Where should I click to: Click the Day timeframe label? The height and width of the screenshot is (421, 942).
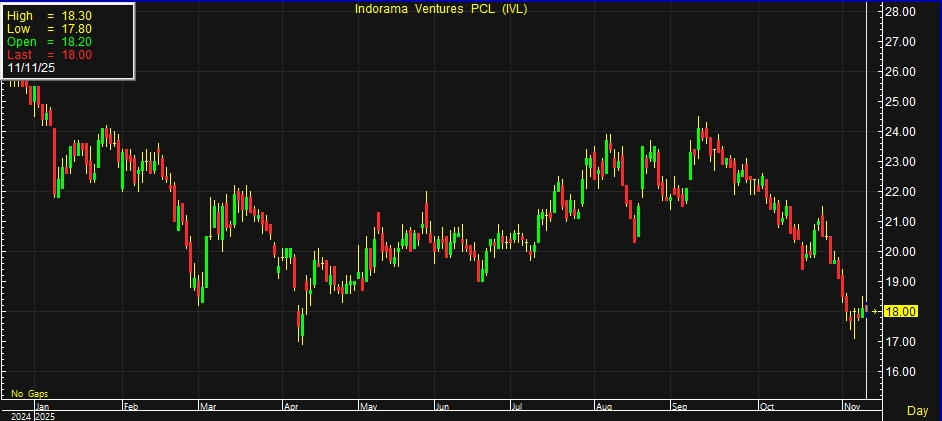(x=917, y=411)
